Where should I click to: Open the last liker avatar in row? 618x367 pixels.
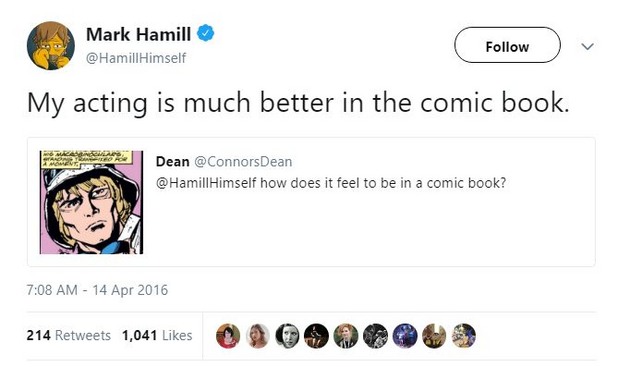click(464, 335)
